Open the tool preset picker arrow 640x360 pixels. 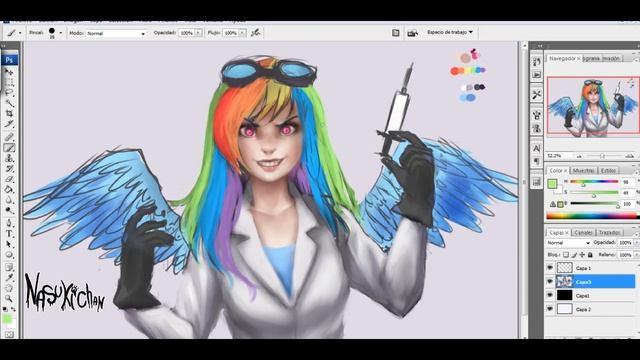click(20, 33)
